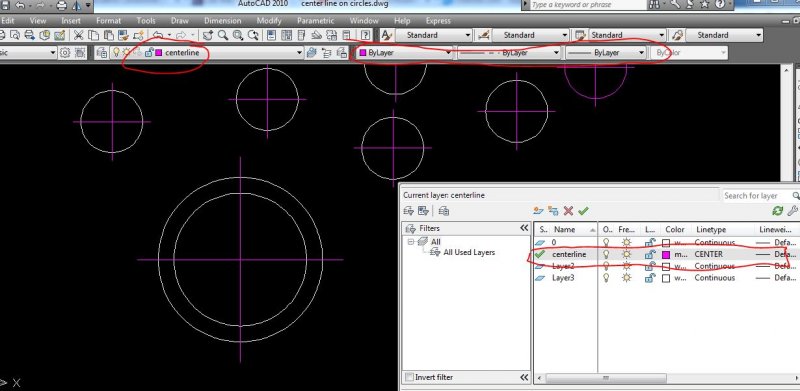Check the Invert filter checkbox
This screenshot has height=391, width=800.
point(409,377)
